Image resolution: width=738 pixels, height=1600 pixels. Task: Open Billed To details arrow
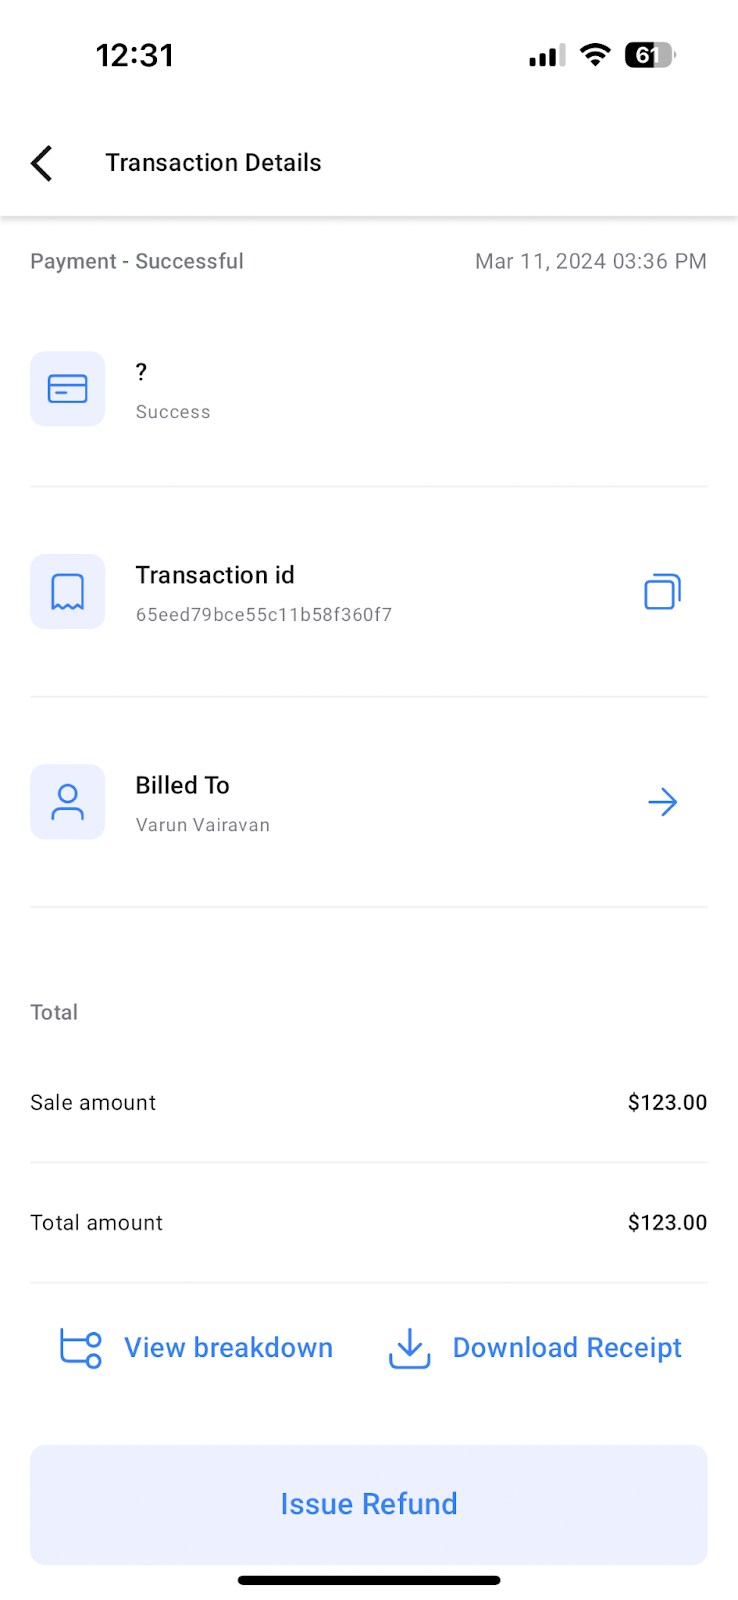coord(662,802)
